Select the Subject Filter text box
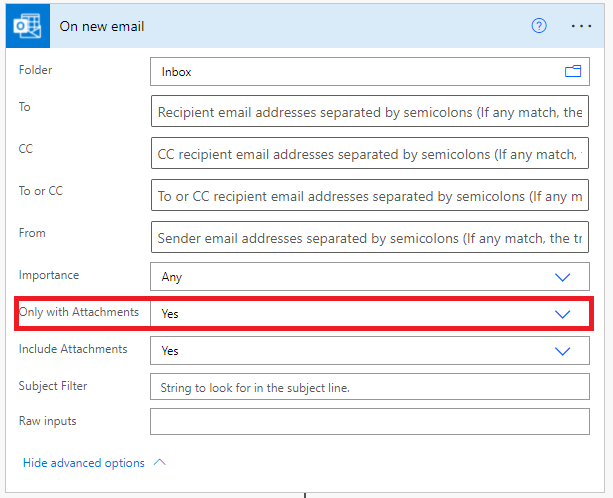 pos(370,387)
